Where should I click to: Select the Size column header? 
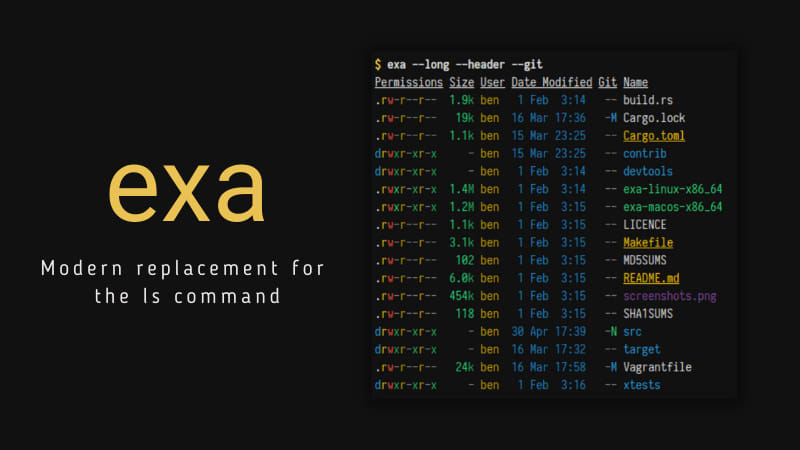pos(461,82)
